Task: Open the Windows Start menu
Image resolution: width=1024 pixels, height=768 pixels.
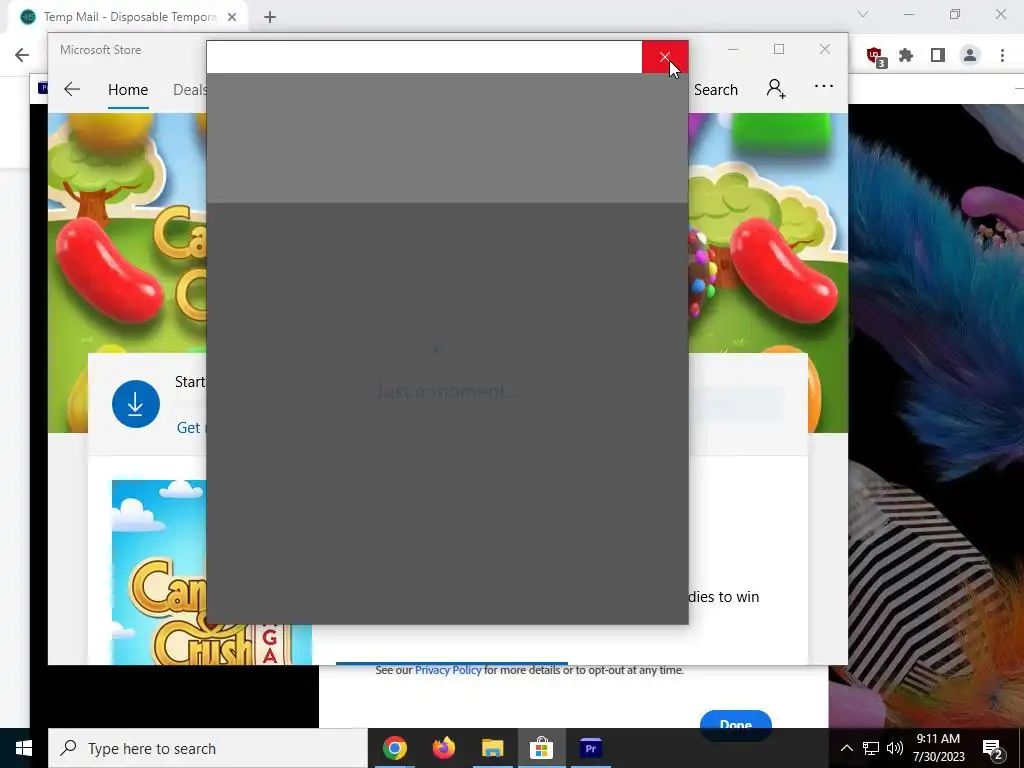Action: (24, 748)
